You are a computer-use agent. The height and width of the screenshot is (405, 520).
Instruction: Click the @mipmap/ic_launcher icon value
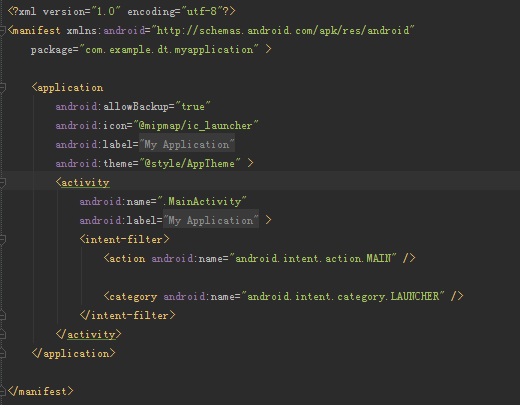[x=196, y=126]
